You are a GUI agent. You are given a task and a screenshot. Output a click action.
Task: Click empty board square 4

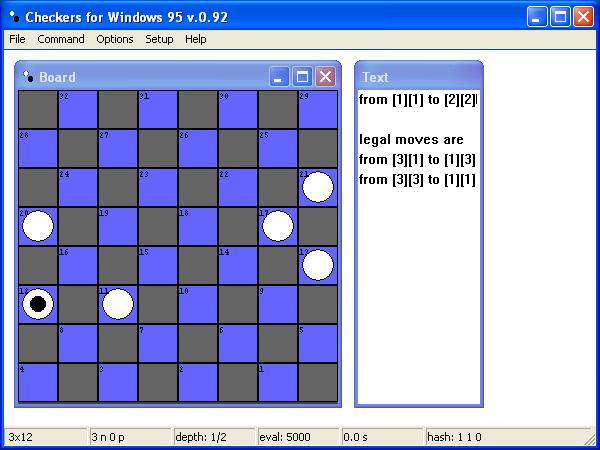38,383
